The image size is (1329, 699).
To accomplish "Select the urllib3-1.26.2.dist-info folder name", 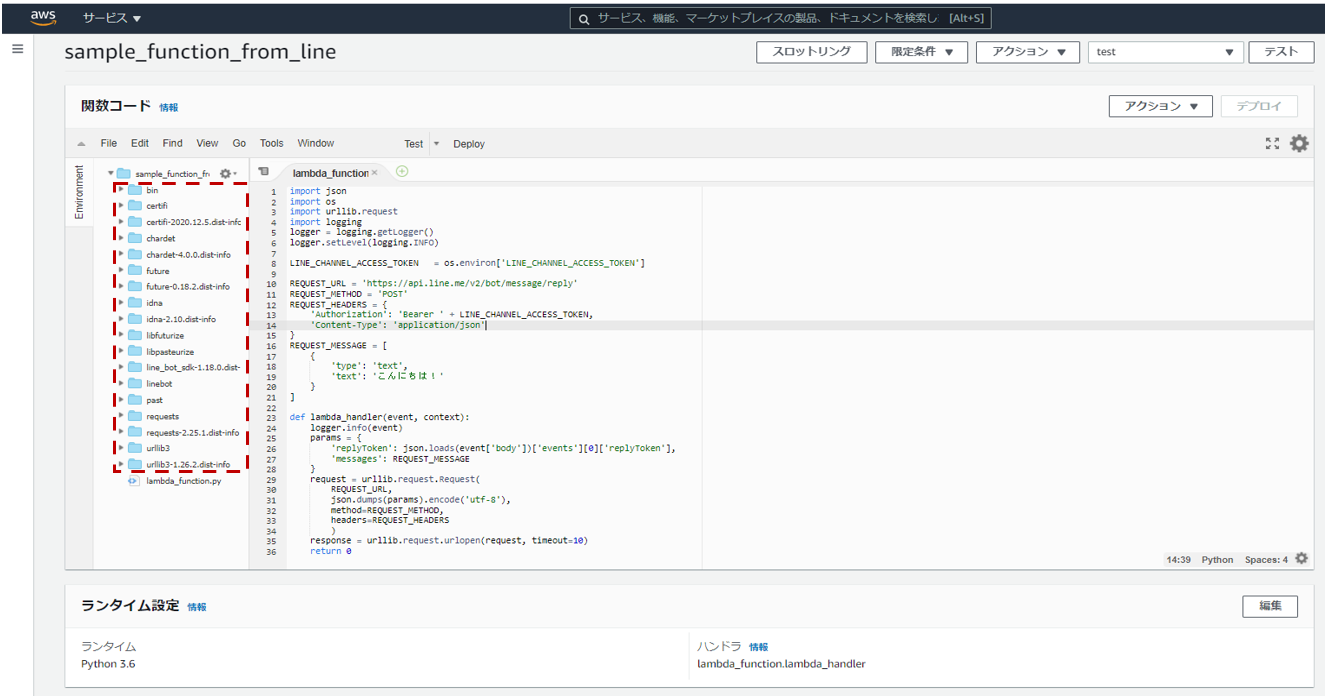I will coord(188,464).
